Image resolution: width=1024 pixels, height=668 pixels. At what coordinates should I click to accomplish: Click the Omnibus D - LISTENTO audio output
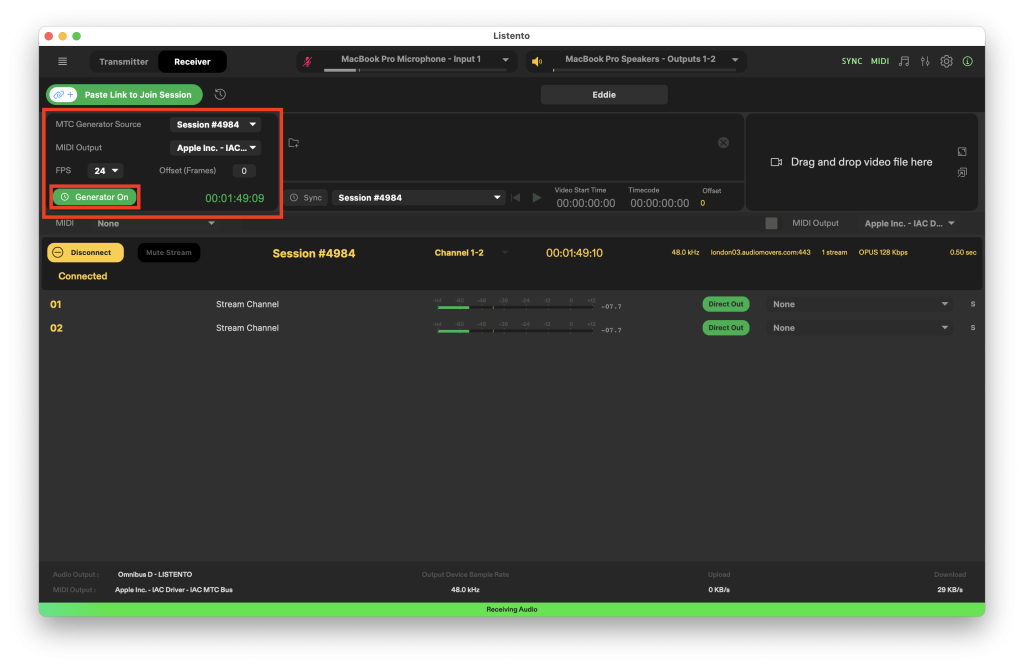pyautogui.click(x=155, y=575)
